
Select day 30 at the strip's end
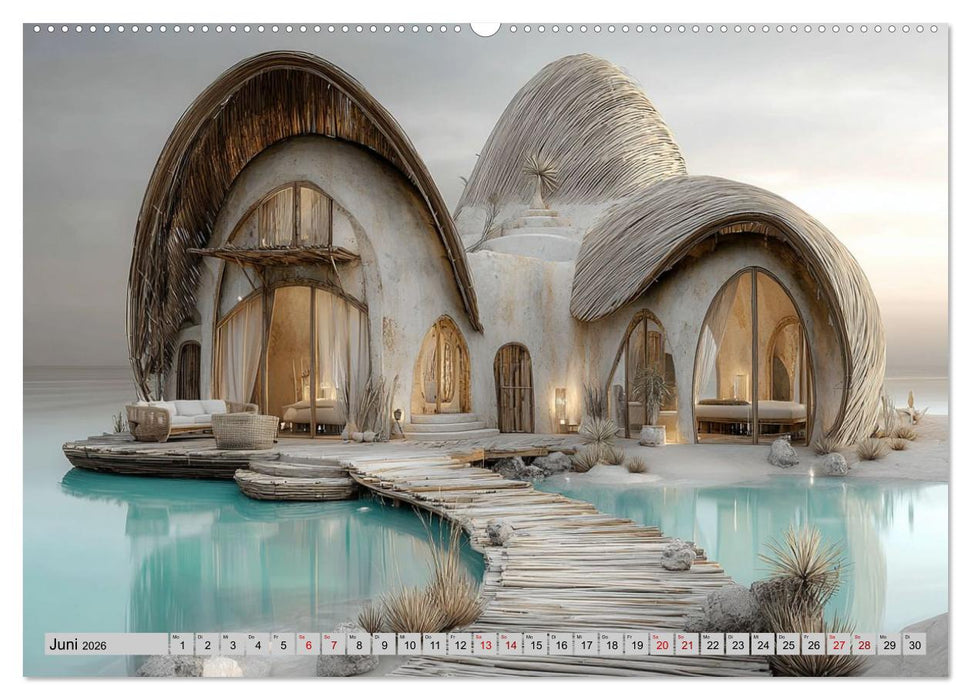point(913,645)
